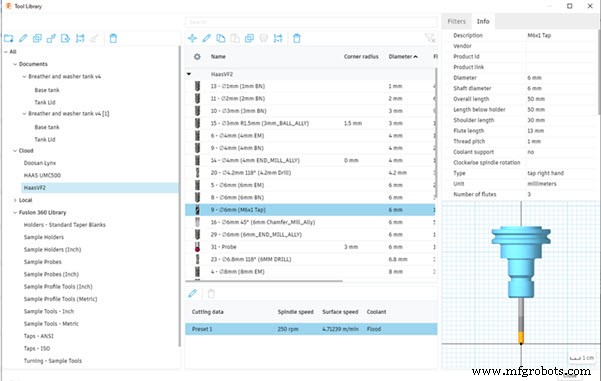Click the new tool plus icon
Viewport: 601px width, 381px height.
tap(192, 38)
